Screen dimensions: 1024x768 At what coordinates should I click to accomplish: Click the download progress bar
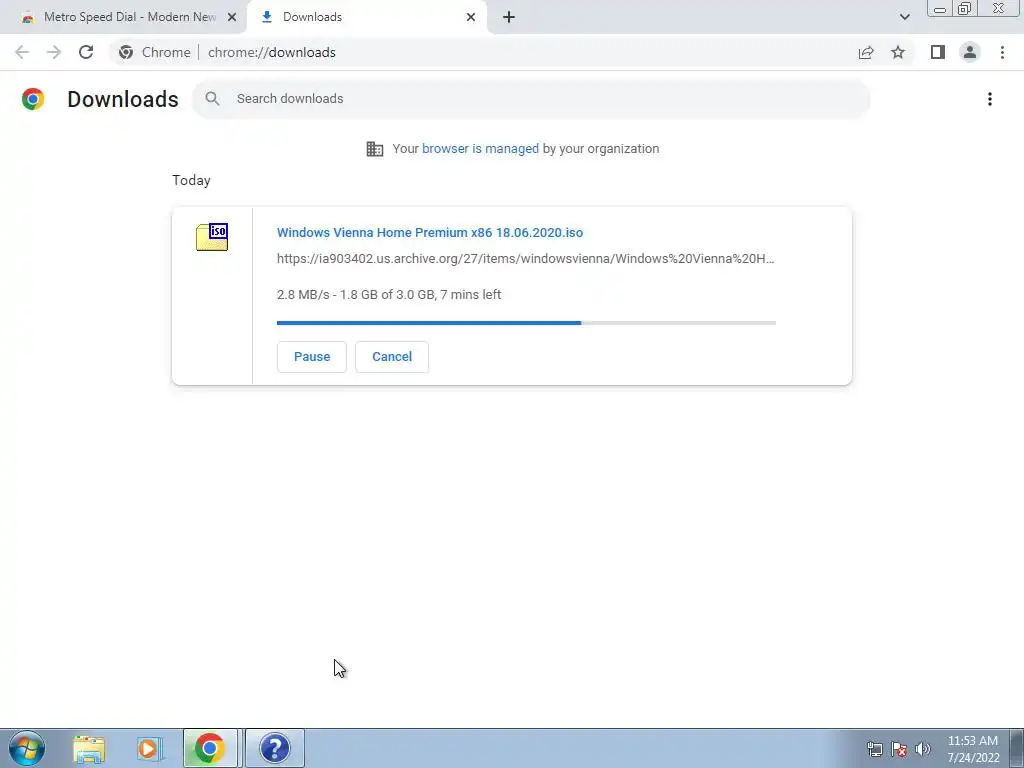point(526,323)
